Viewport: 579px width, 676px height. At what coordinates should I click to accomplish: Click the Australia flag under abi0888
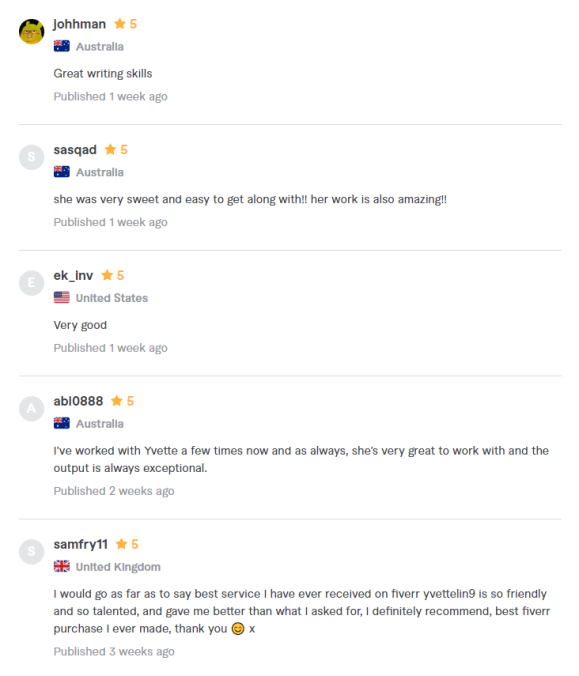pos(62,423)
